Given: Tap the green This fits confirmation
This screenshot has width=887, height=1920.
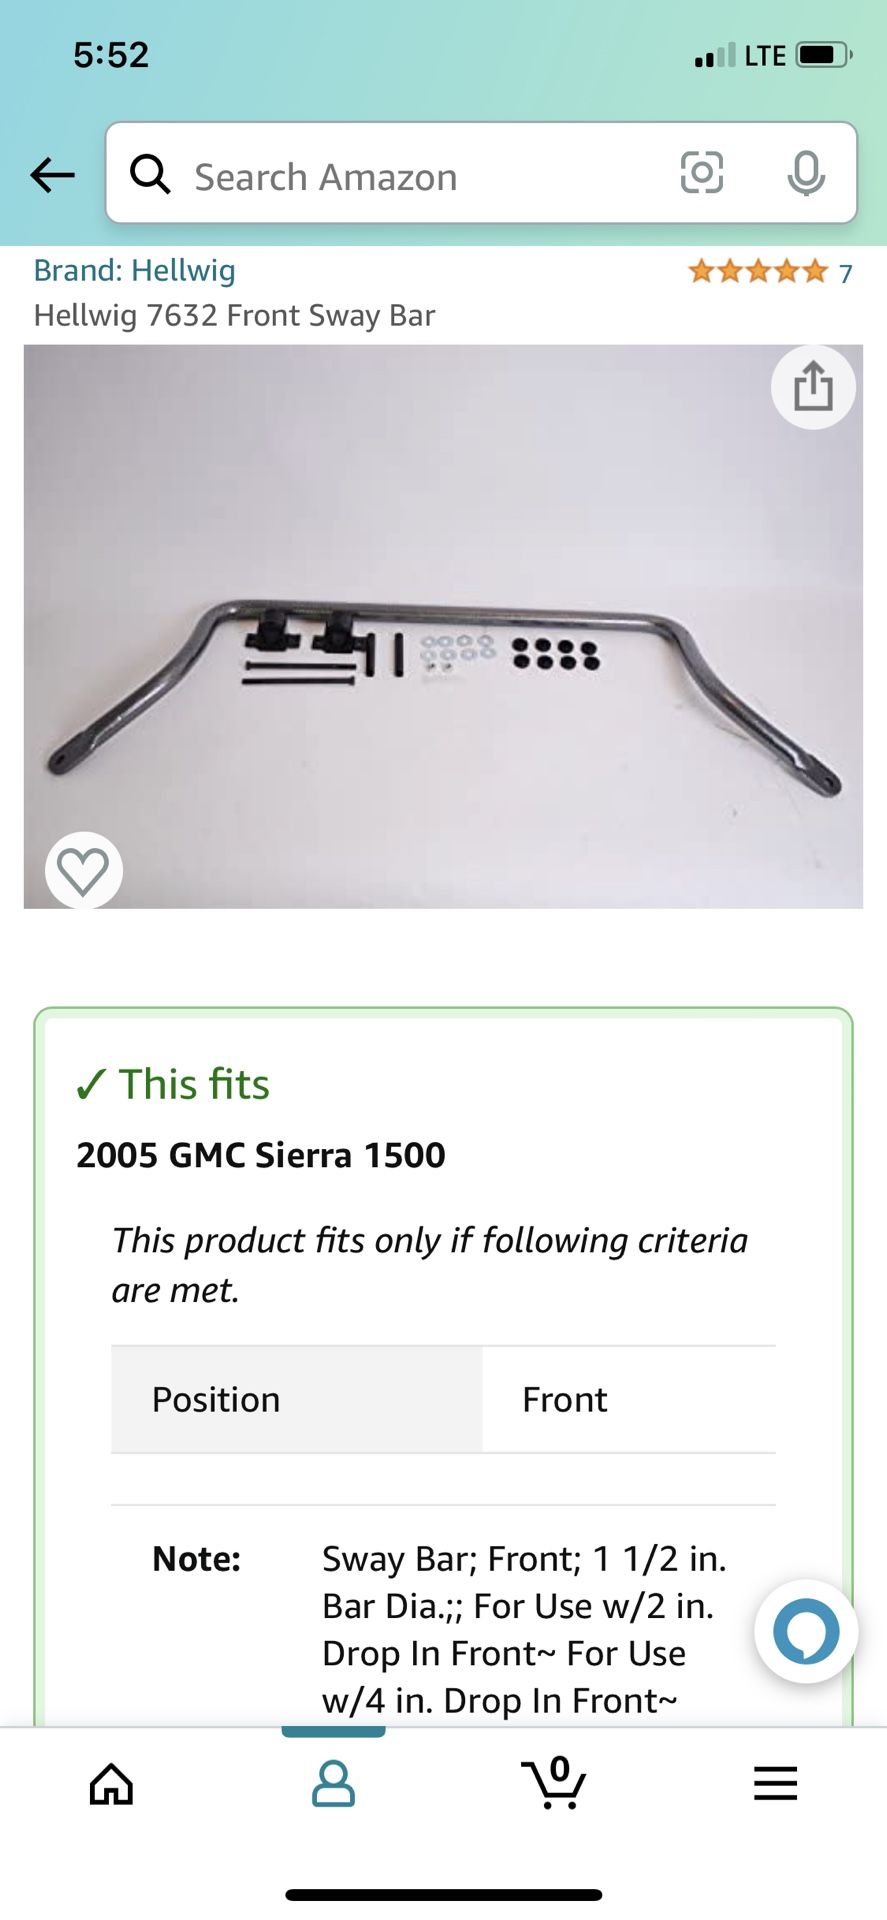Looking at the screenshot, I should (x=173, y=1084).
